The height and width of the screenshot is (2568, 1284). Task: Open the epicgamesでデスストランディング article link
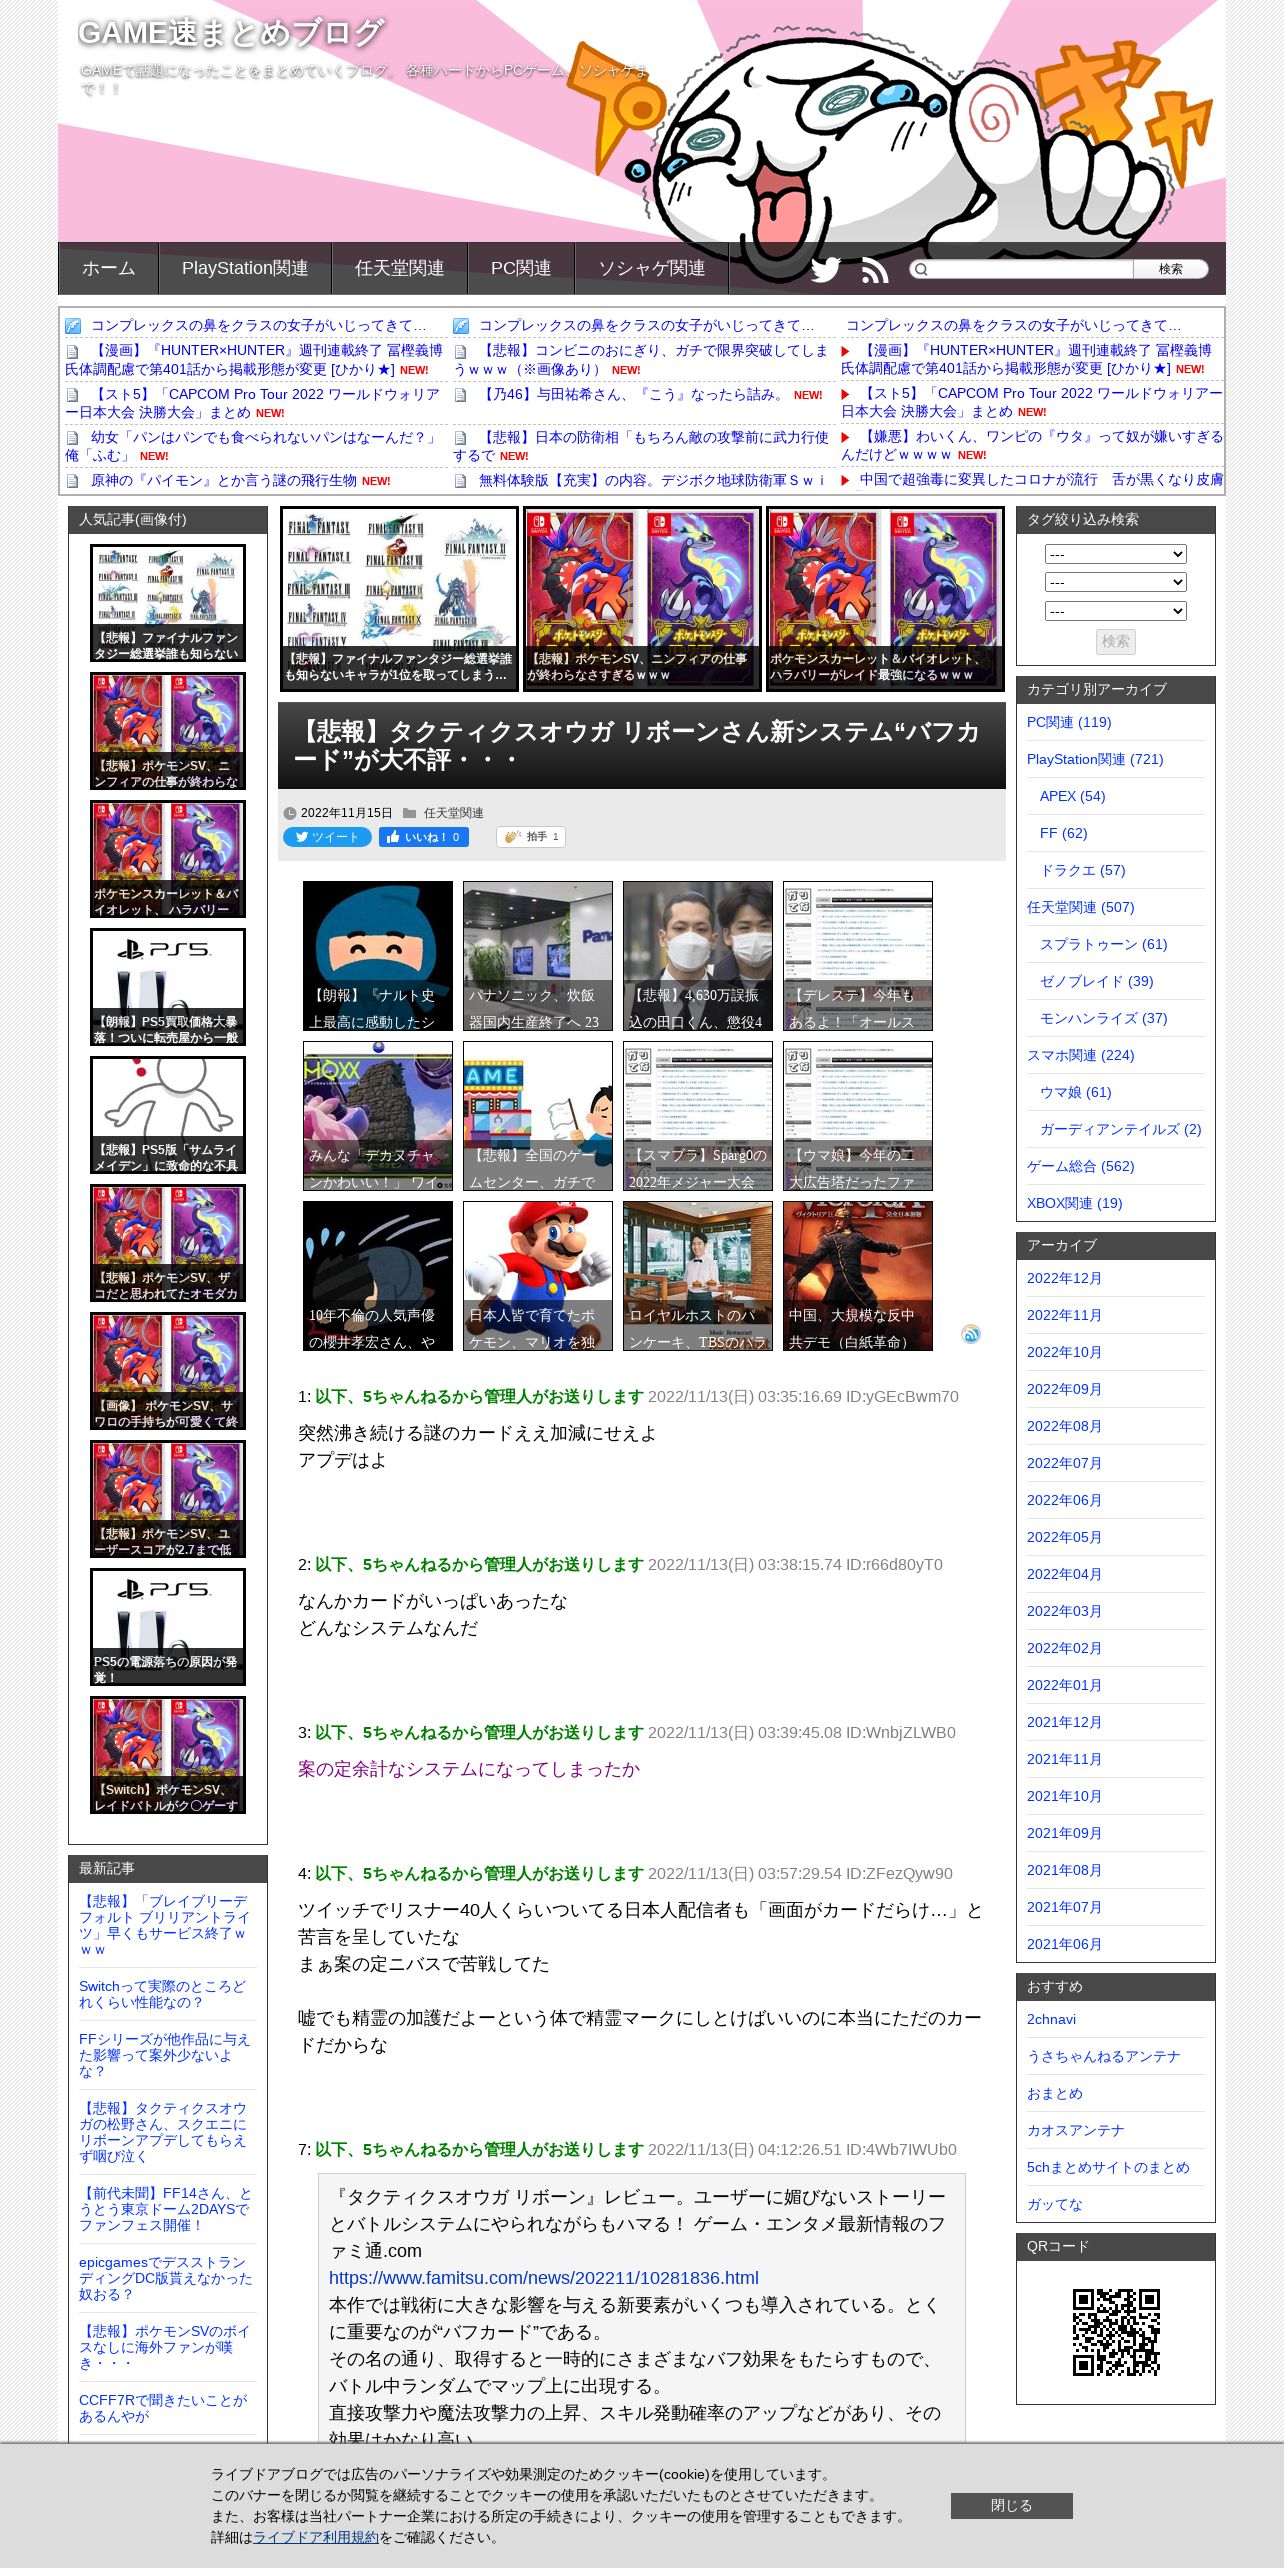coord(165,2278)
